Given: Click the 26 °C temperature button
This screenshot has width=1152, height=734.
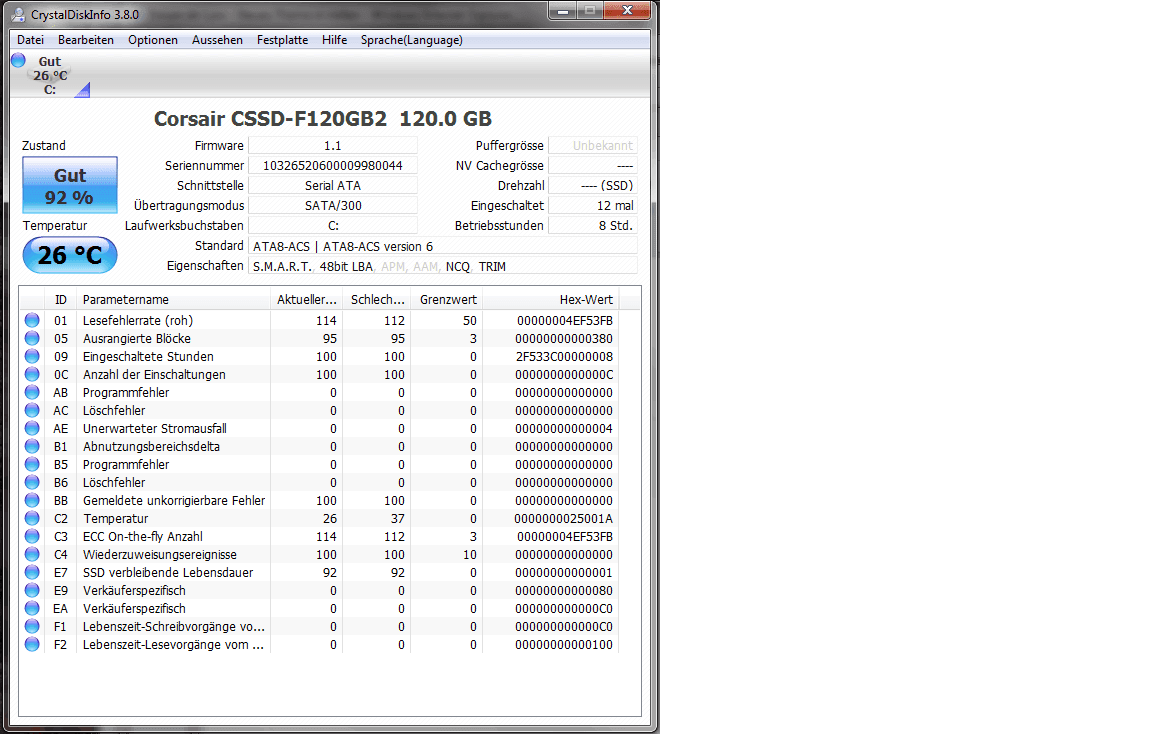Looking at the screenshot, I should (70, 255).
